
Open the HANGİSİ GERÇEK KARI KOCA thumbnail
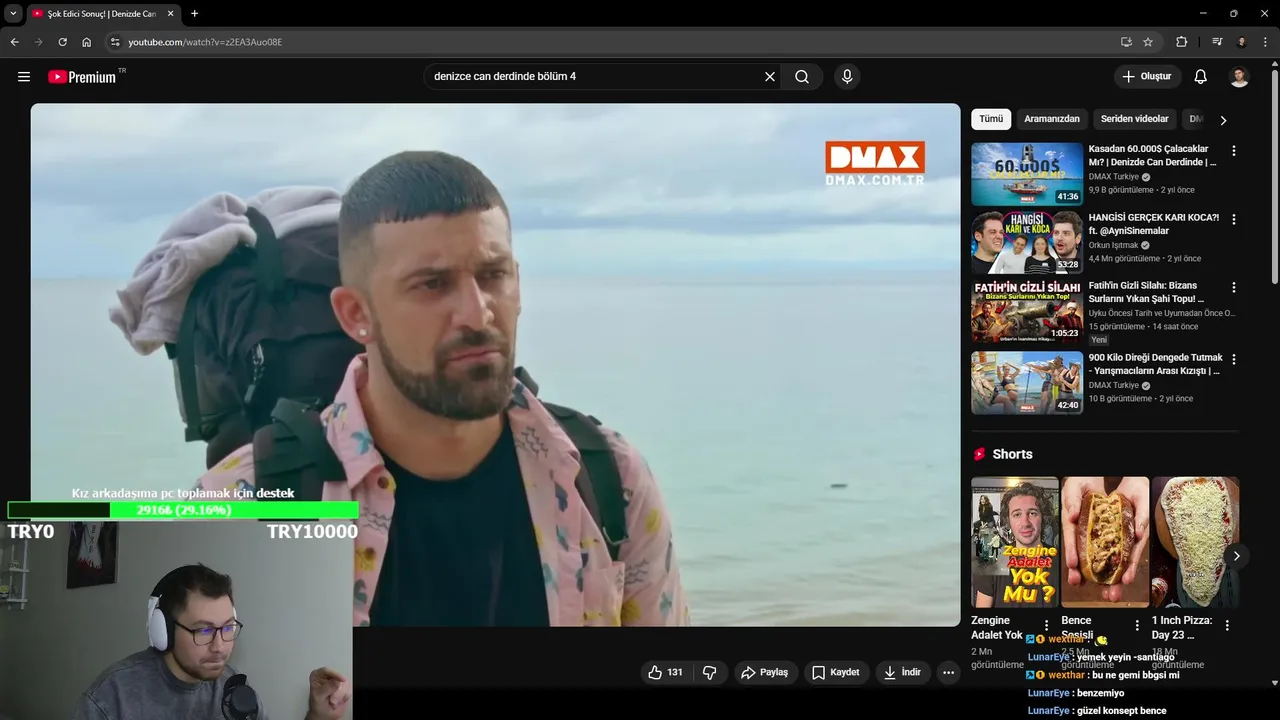coord(1027,242)
